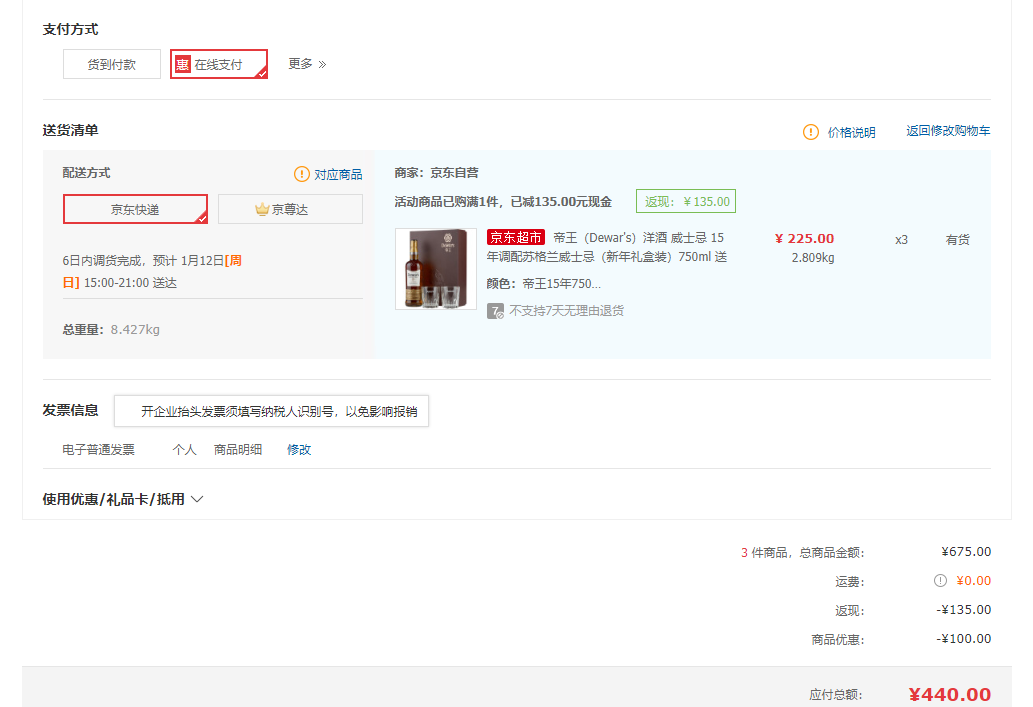1033x707 pixels.
Task: Select 在线支付 payment option
Action: click(x=219, y=64)
